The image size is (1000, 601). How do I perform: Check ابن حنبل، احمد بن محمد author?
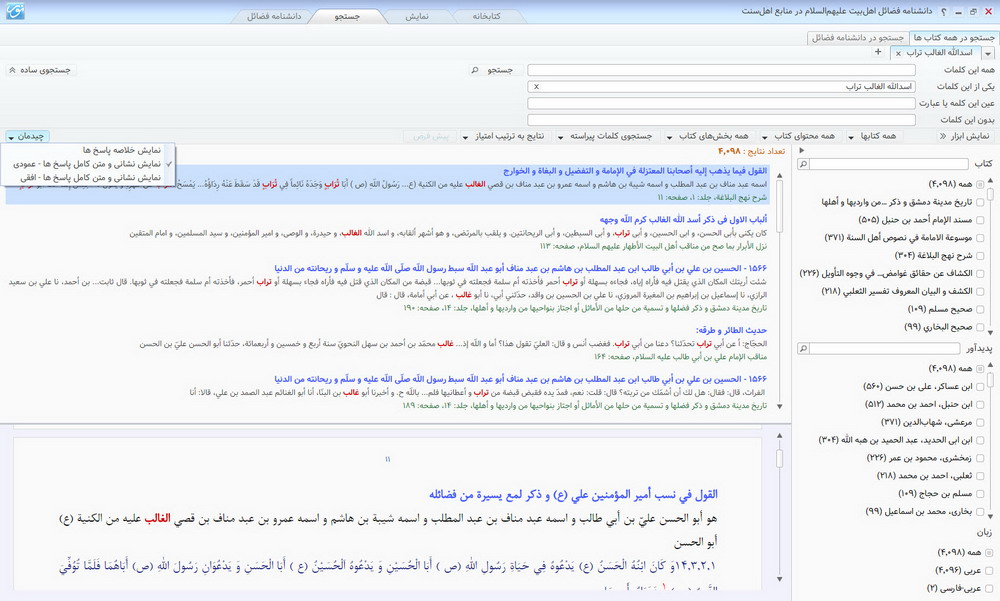click(x=980, y=404)
